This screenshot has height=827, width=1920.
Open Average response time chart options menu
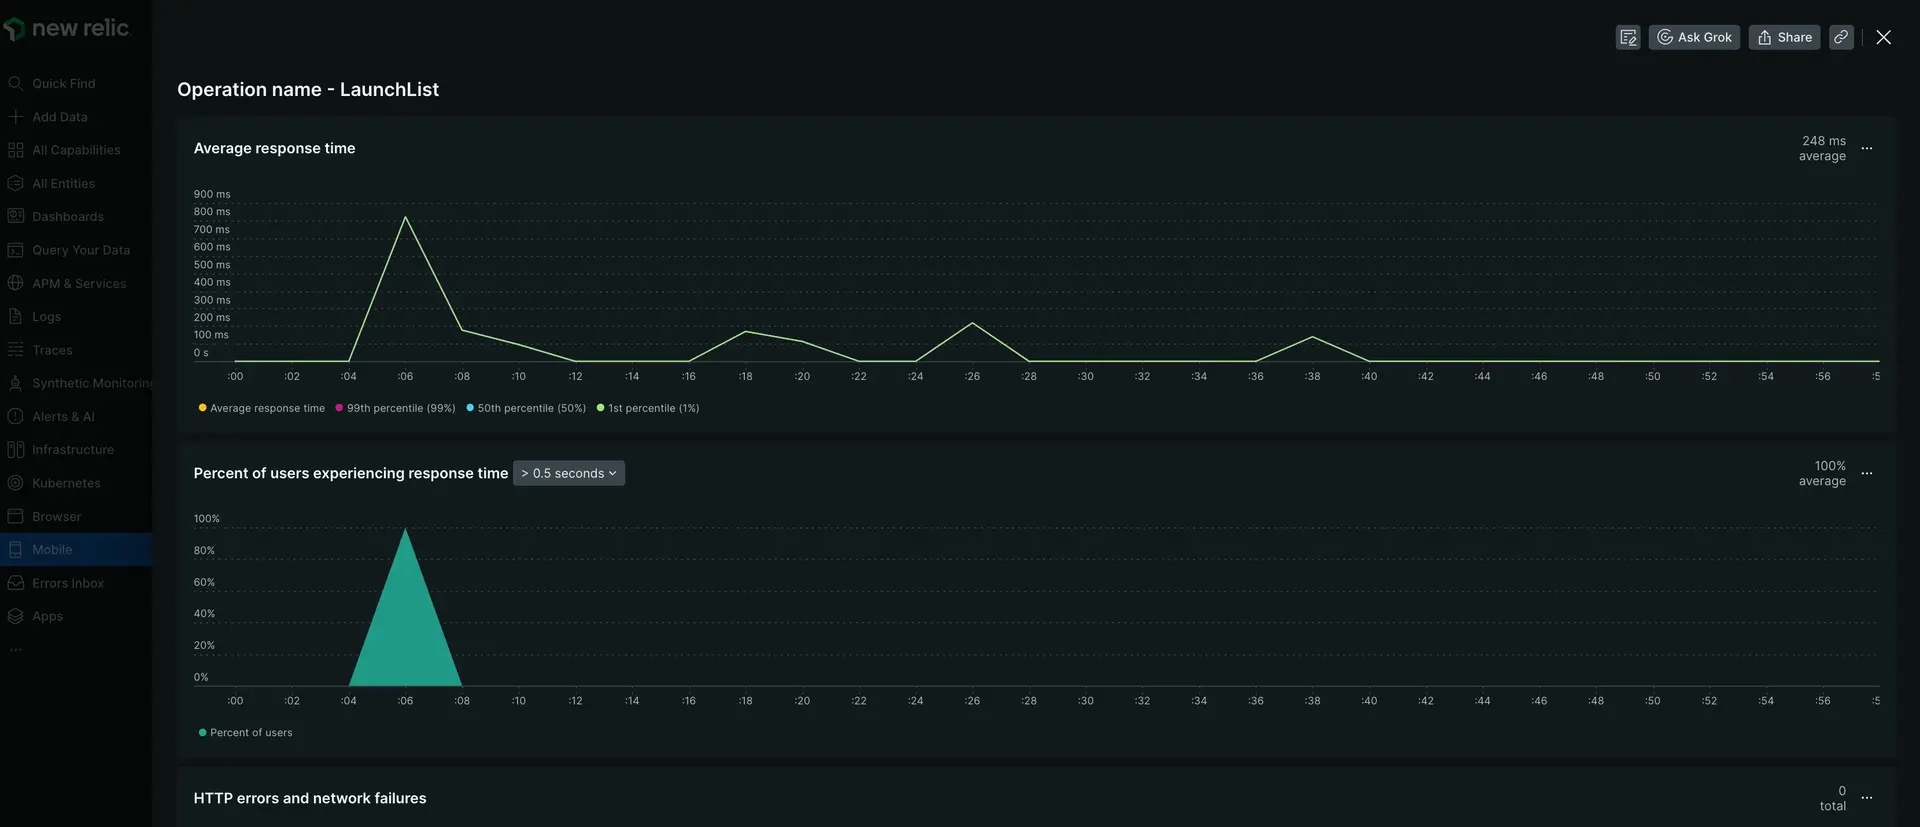[x=1866, y=148]
